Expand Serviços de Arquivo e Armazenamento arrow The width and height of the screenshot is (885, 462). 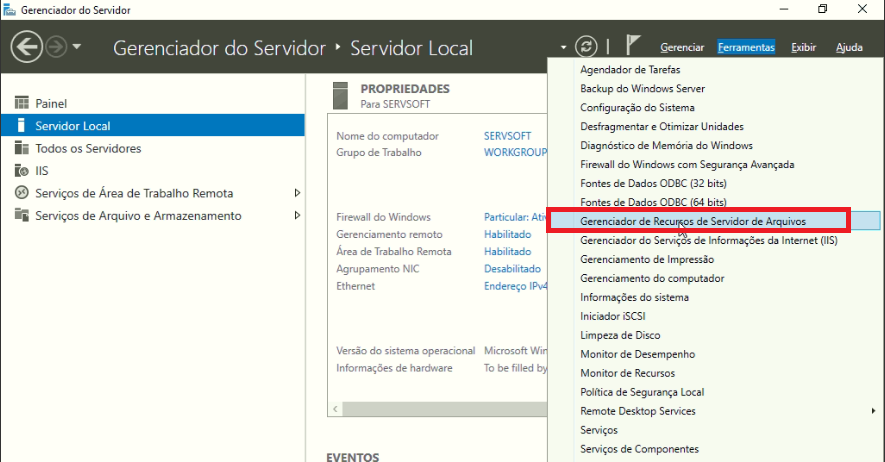[x=297, y=216]
